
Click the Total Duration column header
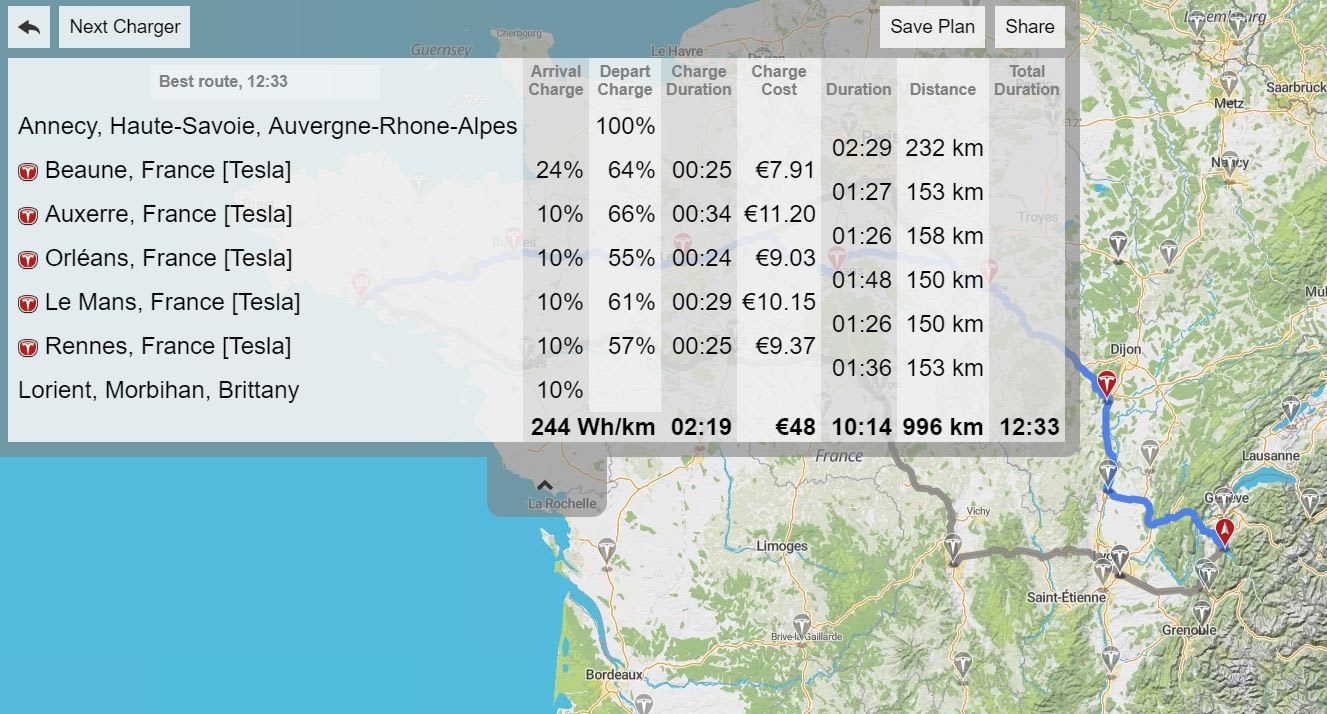coord(1027,80)
